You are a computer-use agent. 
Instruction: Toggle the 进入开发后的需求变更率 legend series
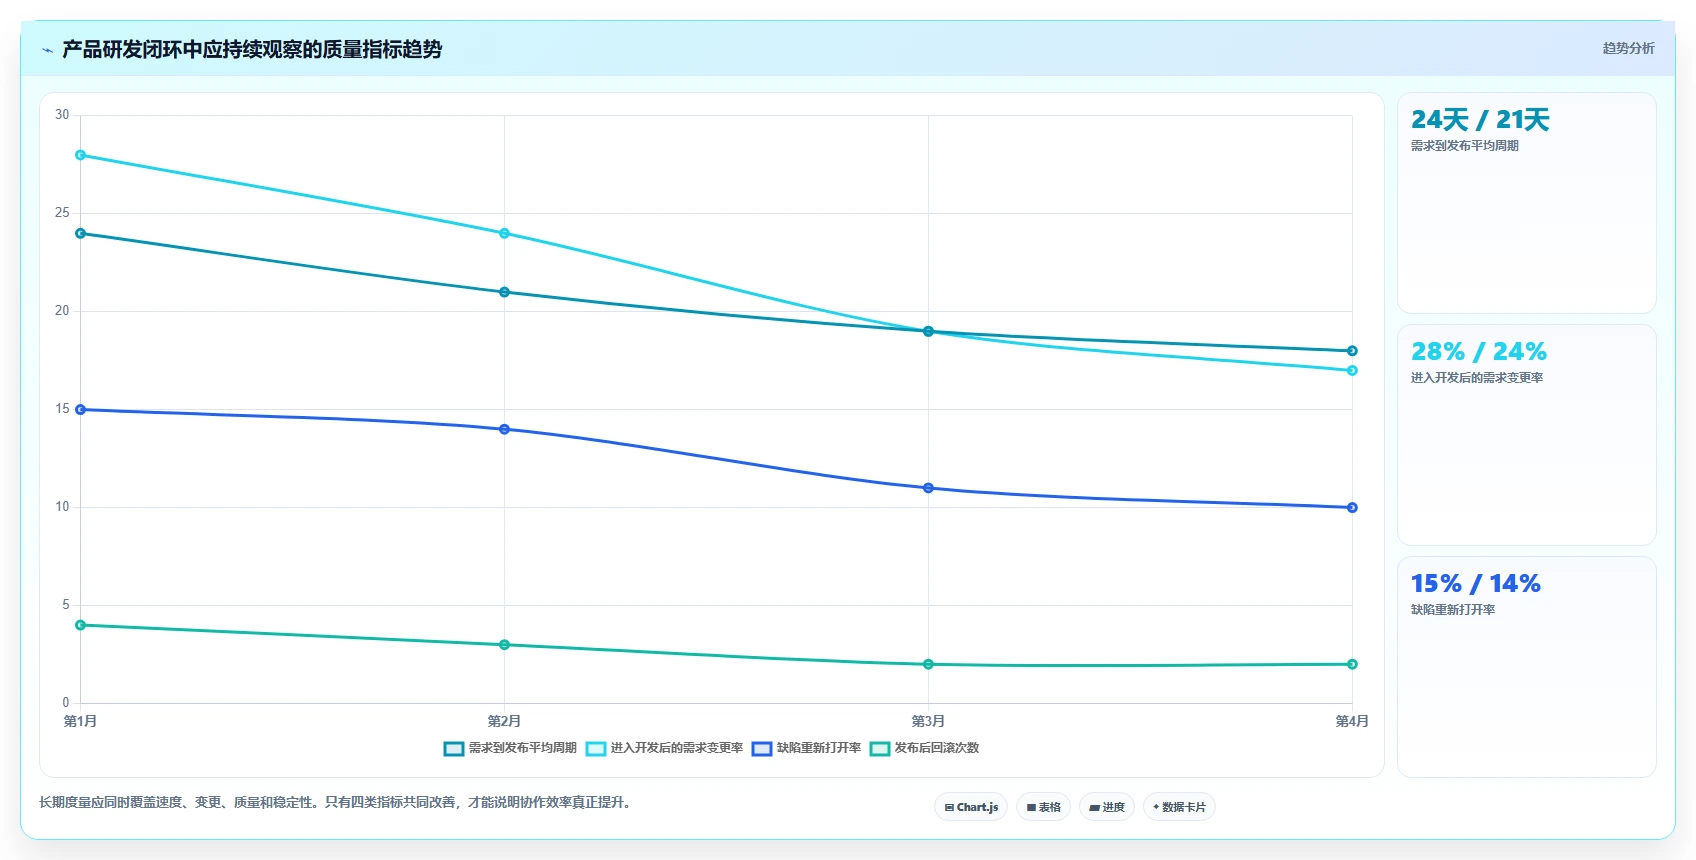point(664,748)
